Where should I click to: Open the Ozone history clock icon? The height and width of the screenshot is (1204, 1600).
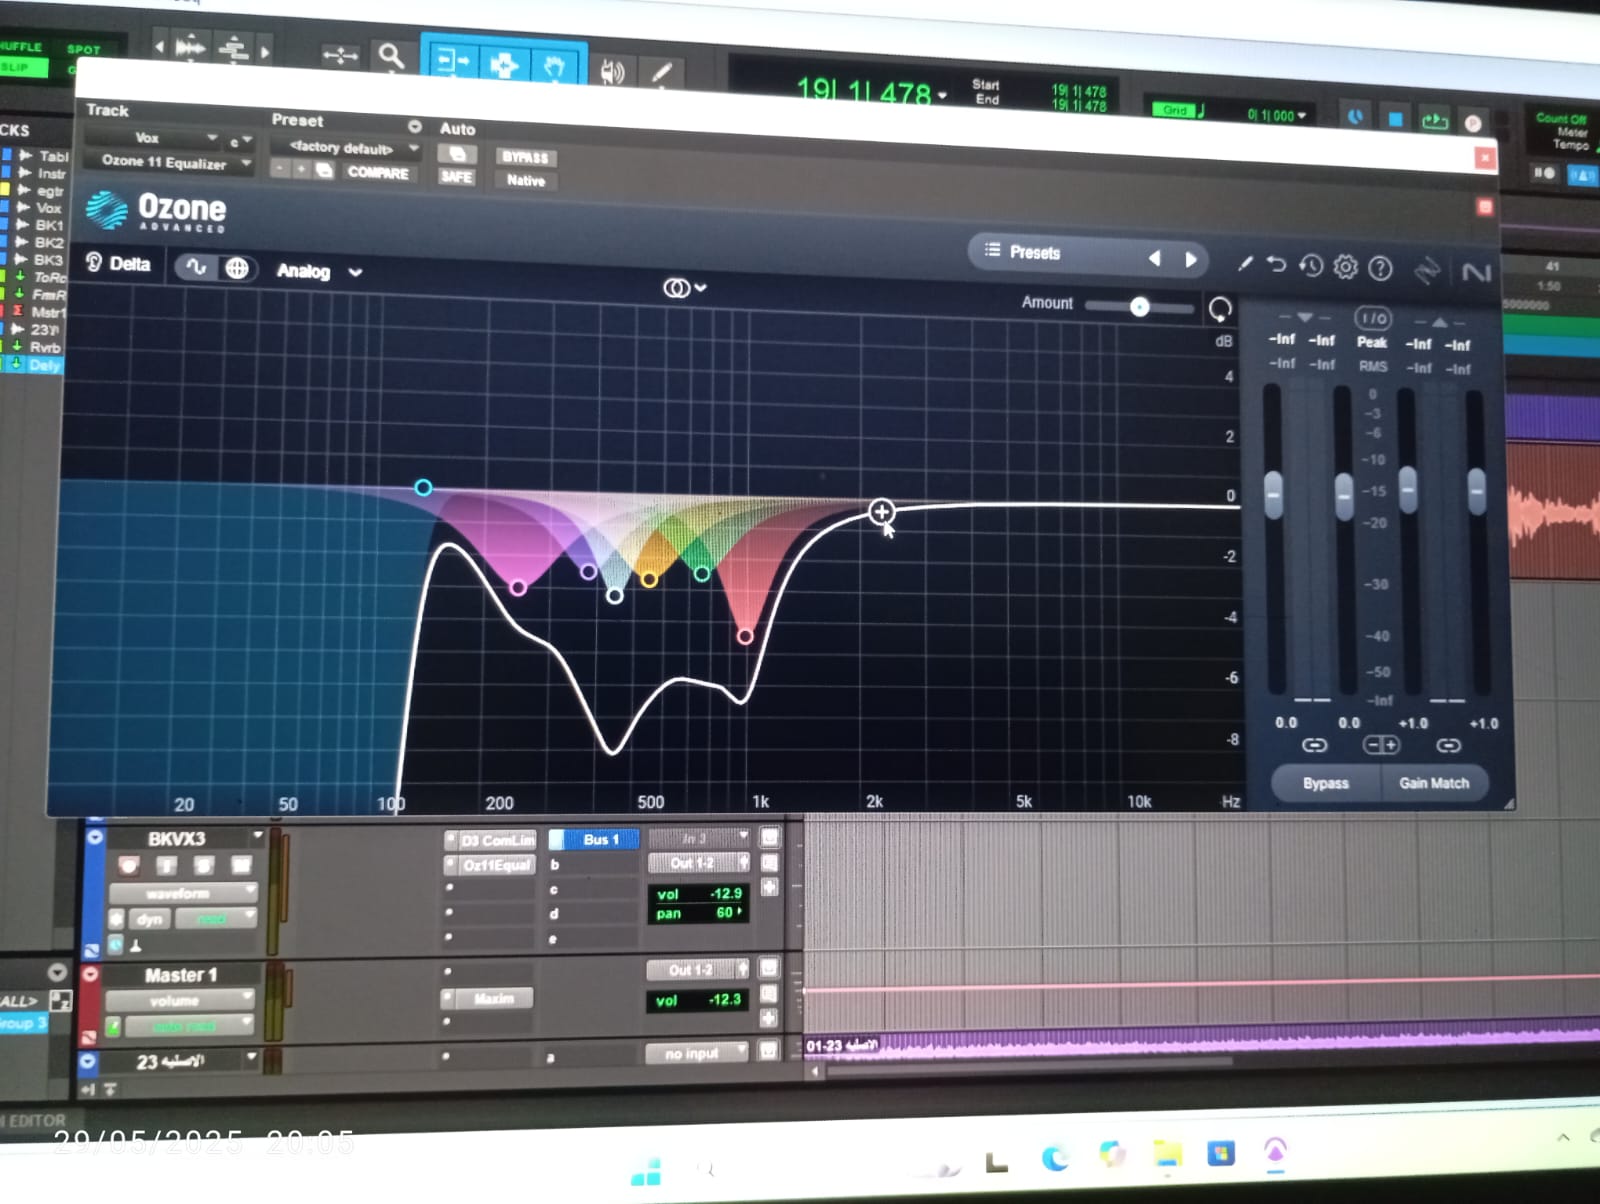point(1311,265)
